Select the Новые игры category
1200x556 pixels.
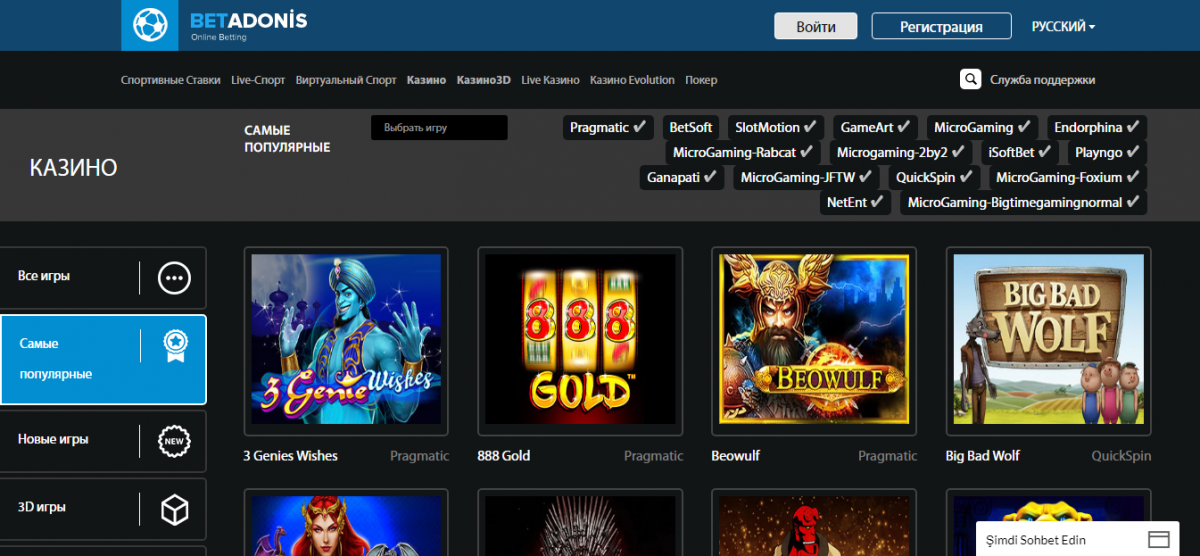[x=103, y=440]
